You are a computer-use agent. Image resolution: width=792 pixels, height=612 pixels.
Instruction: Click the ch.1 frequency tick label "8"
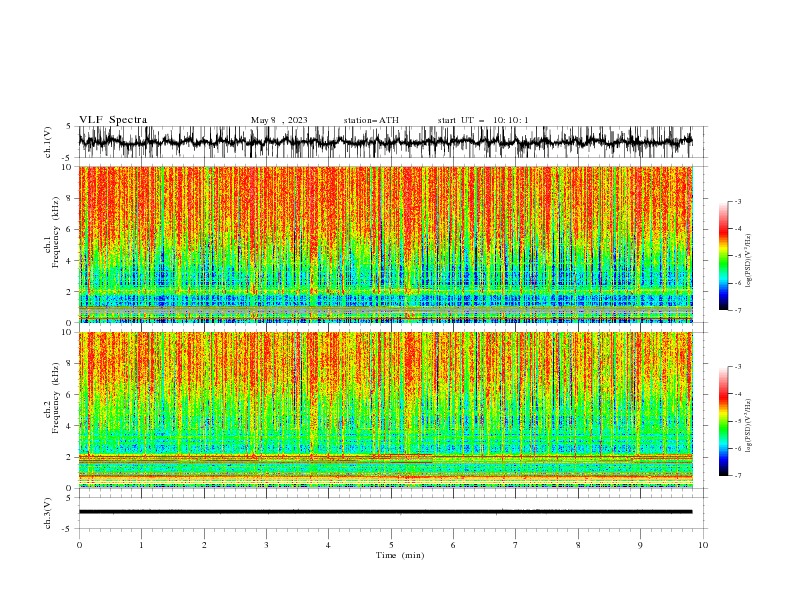pyautogui.click(x=69, y=198)
